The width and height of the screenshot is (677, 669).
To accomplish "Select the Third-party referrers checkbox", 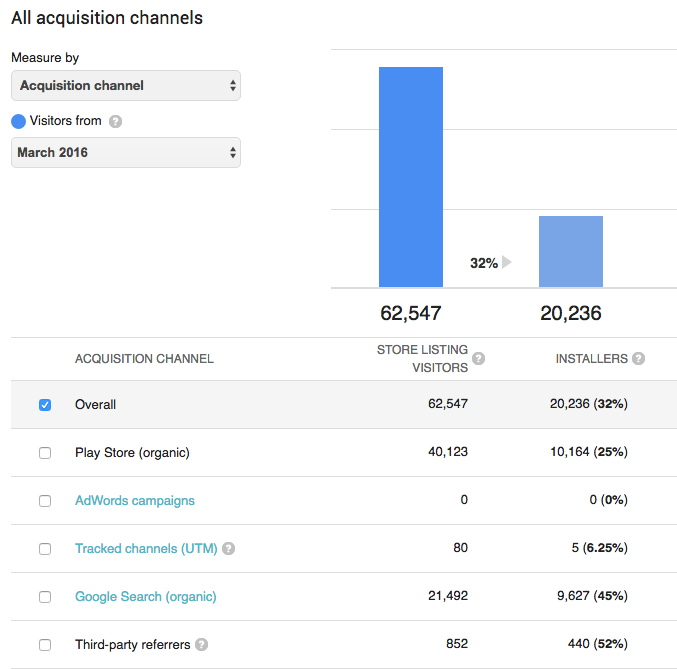I will coord(45,645).
